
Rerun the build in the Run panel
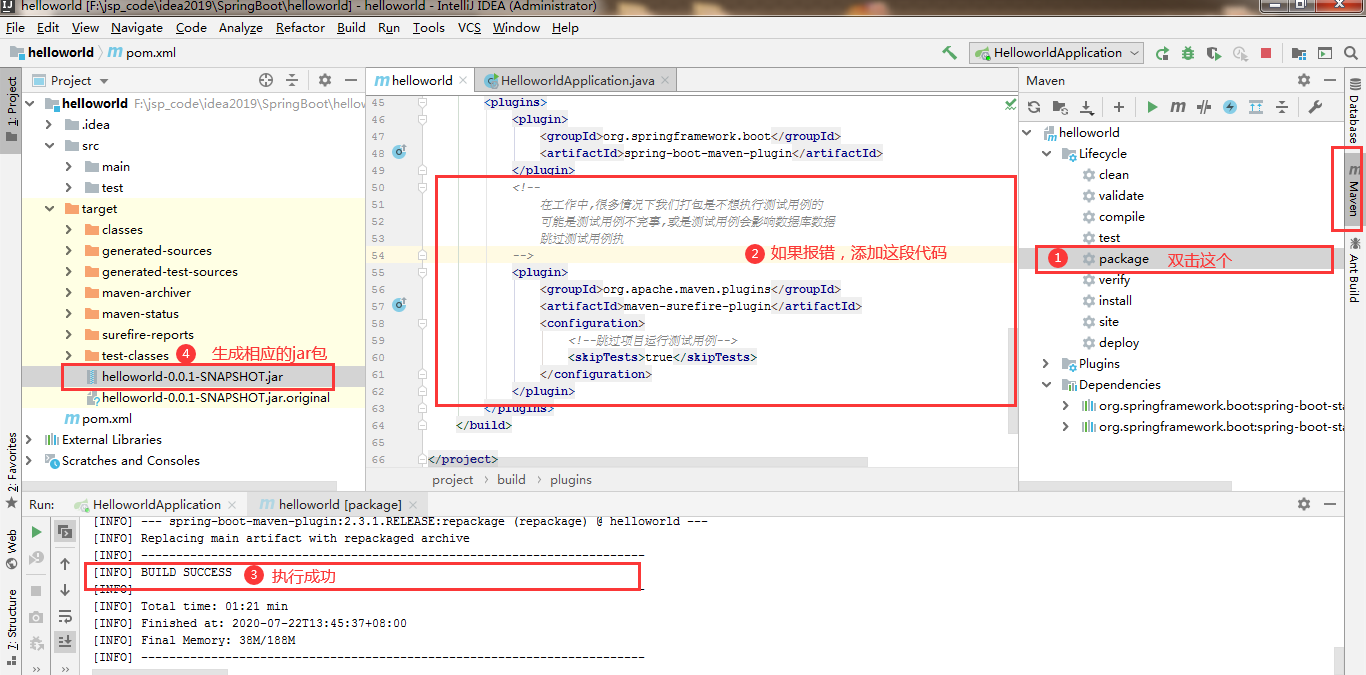point(36,532)
